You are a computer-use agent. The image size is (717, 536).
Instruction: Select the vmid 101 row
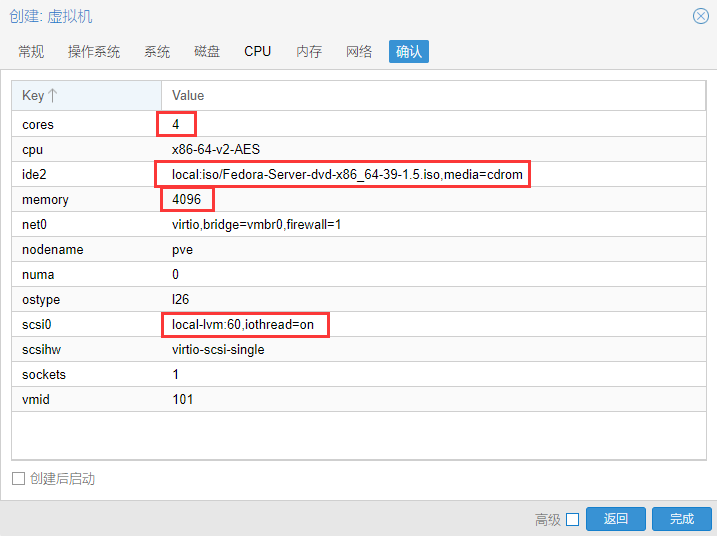[x=183, y=400]
